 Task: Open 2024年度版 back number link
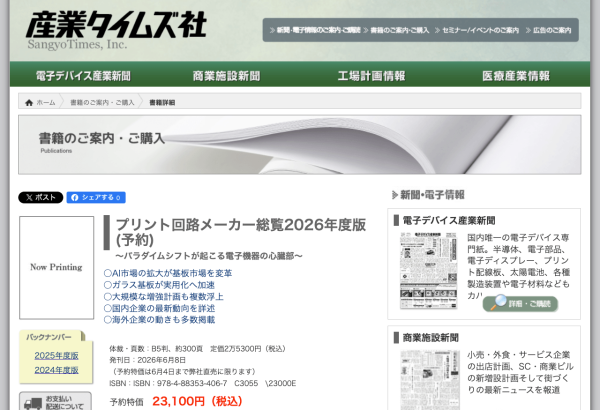[57, 370]
